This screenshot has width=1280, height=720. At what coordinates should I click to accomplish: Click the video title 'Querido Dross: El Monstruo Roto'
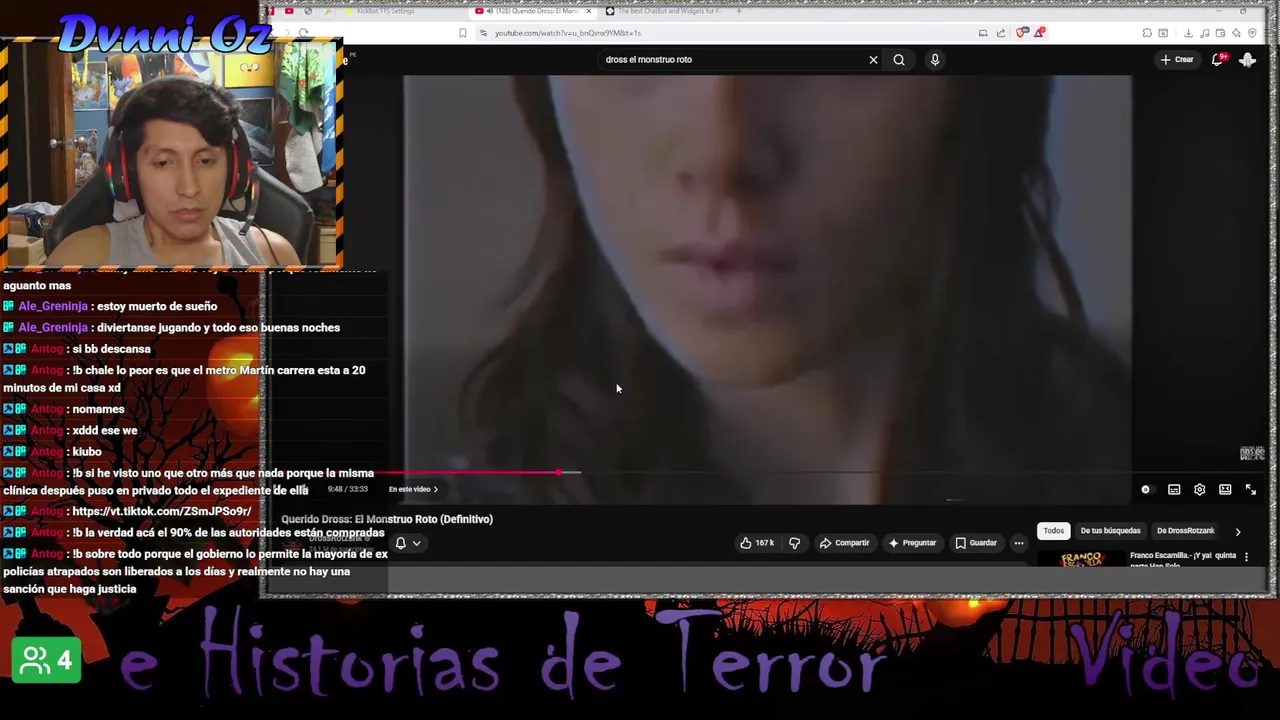387,519
